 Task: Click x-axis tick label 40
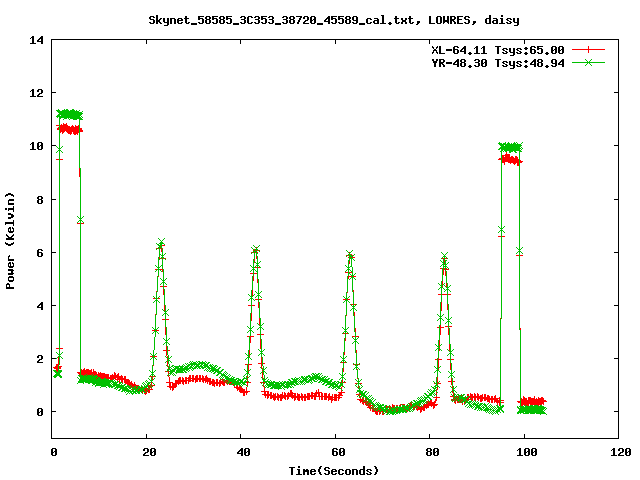pos(244,452)
